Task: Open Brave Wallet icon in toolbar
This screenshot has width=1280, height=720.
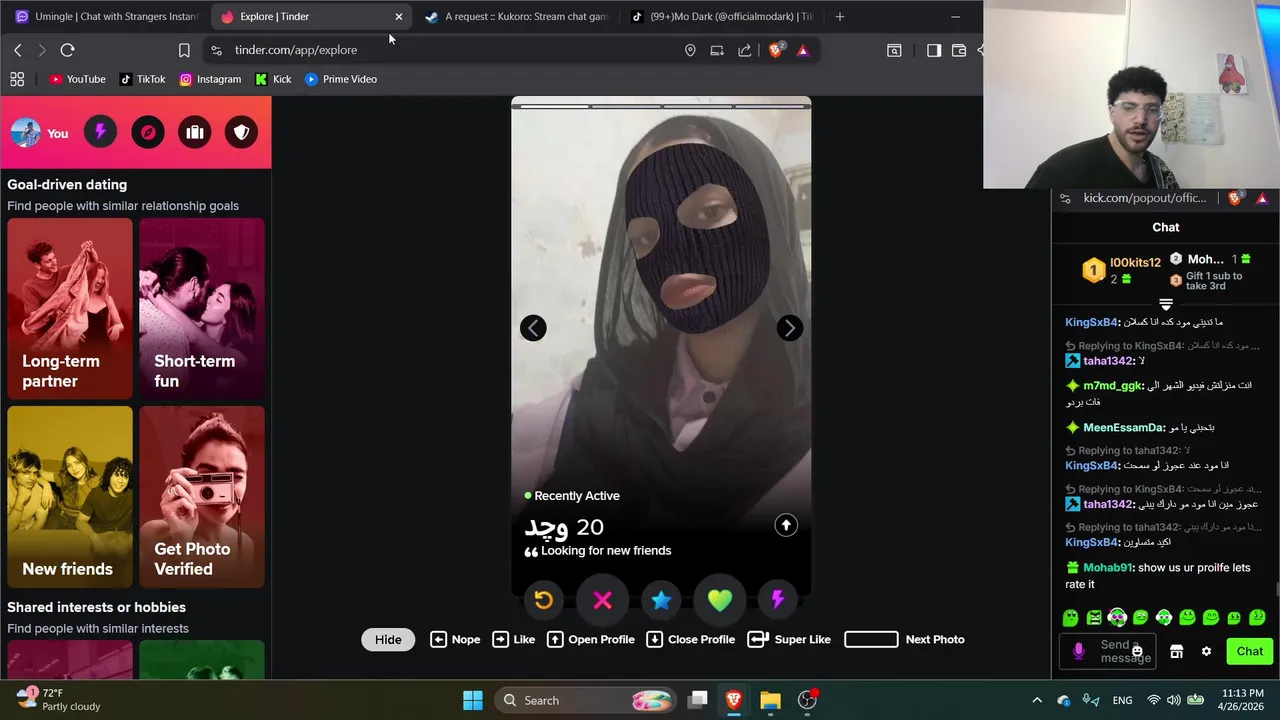Action: pyautogui.click(x=959, y=50)
